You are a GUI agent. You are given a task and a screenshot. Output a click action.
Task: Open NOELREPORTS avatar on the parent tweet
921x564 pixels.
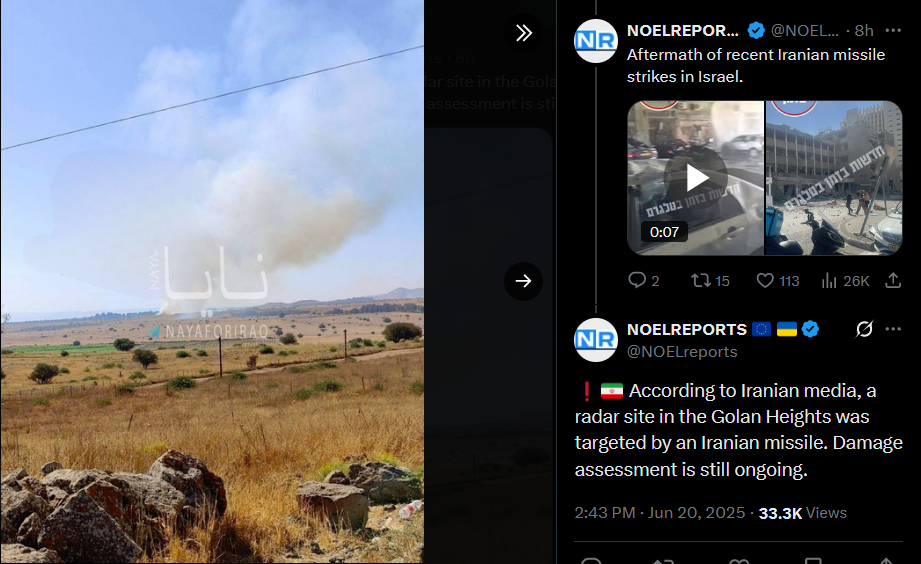click(596, 41)
